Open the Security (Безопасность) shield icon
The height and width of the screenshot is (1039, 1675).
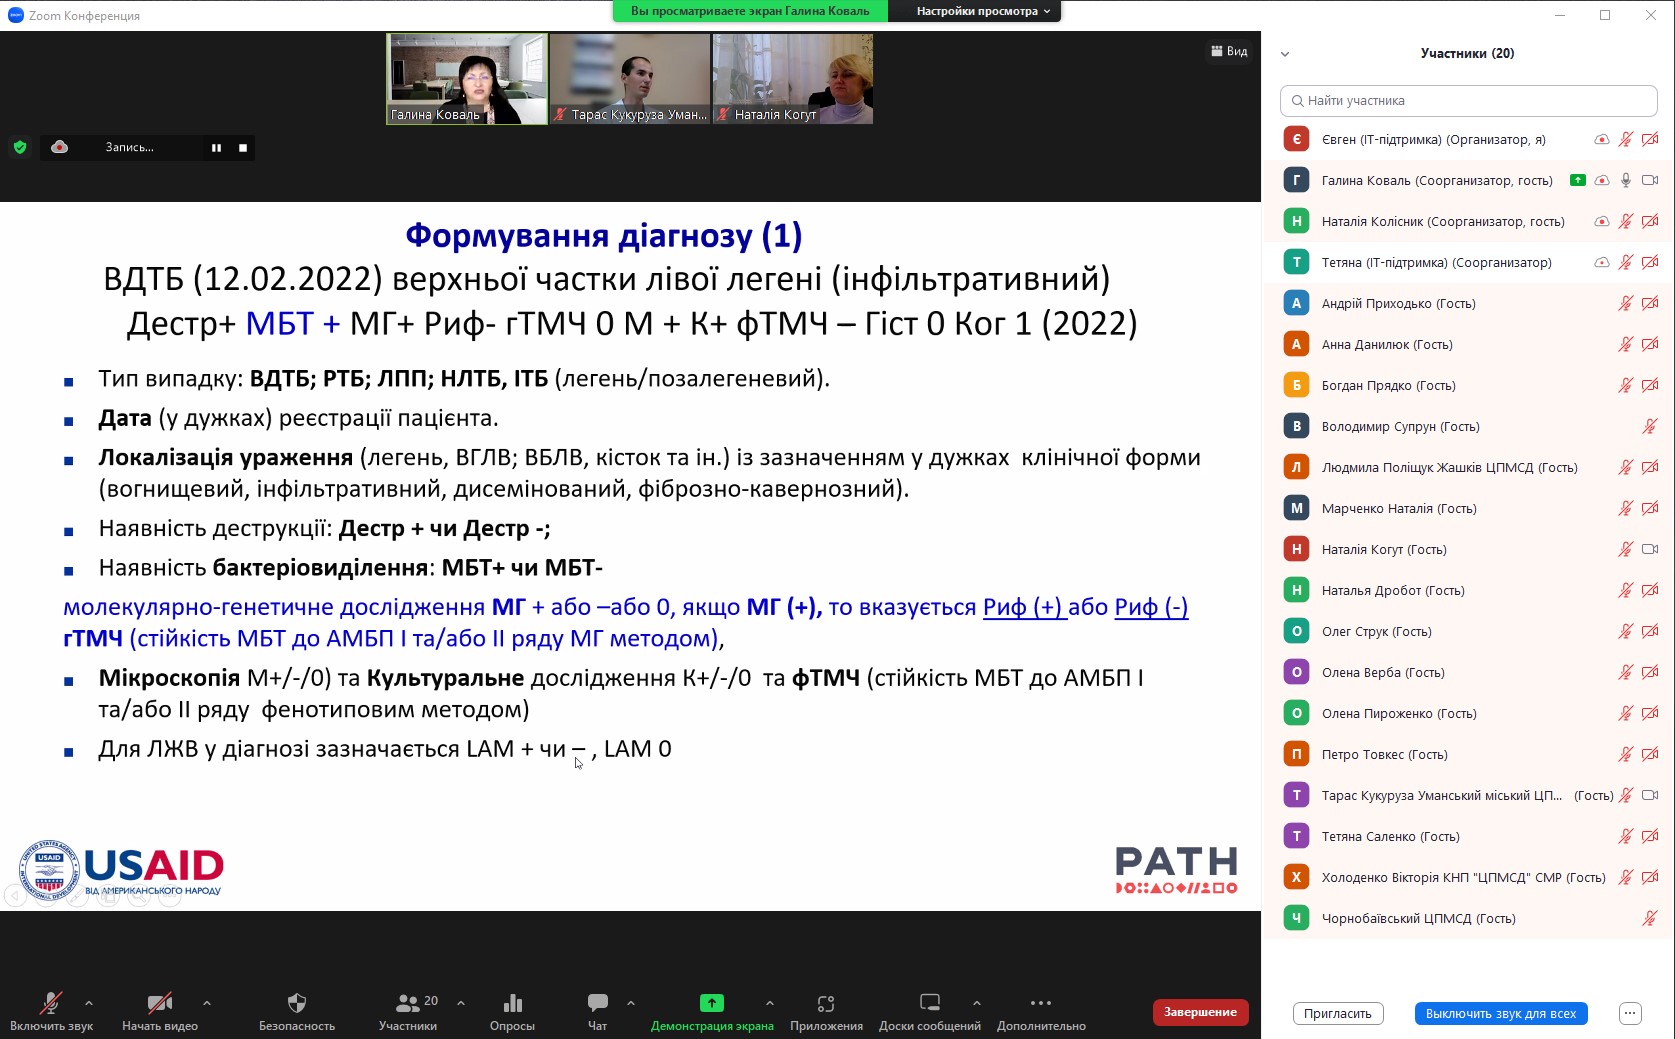click(296, 1003)
